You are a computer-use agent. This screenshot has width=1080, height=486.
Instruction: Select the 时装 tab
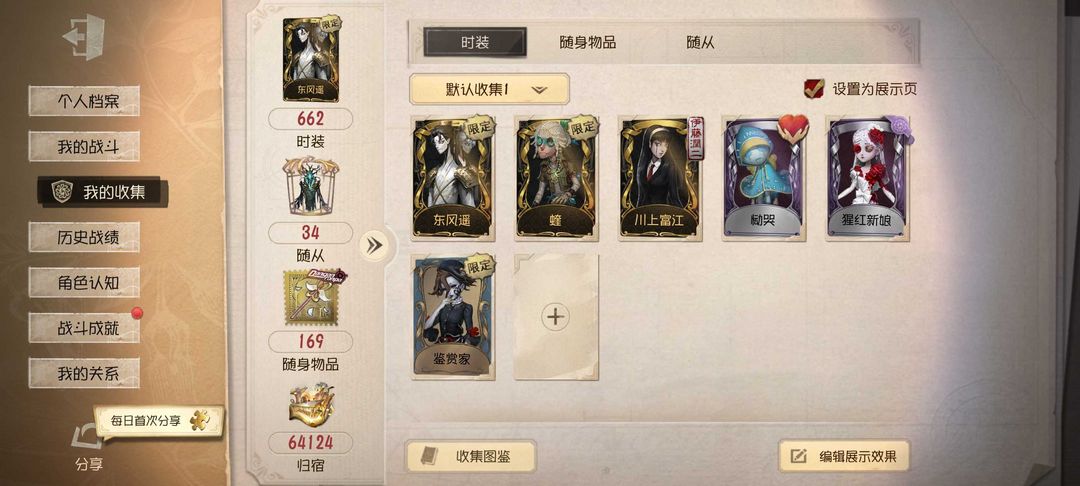click(x=475, y=43)
